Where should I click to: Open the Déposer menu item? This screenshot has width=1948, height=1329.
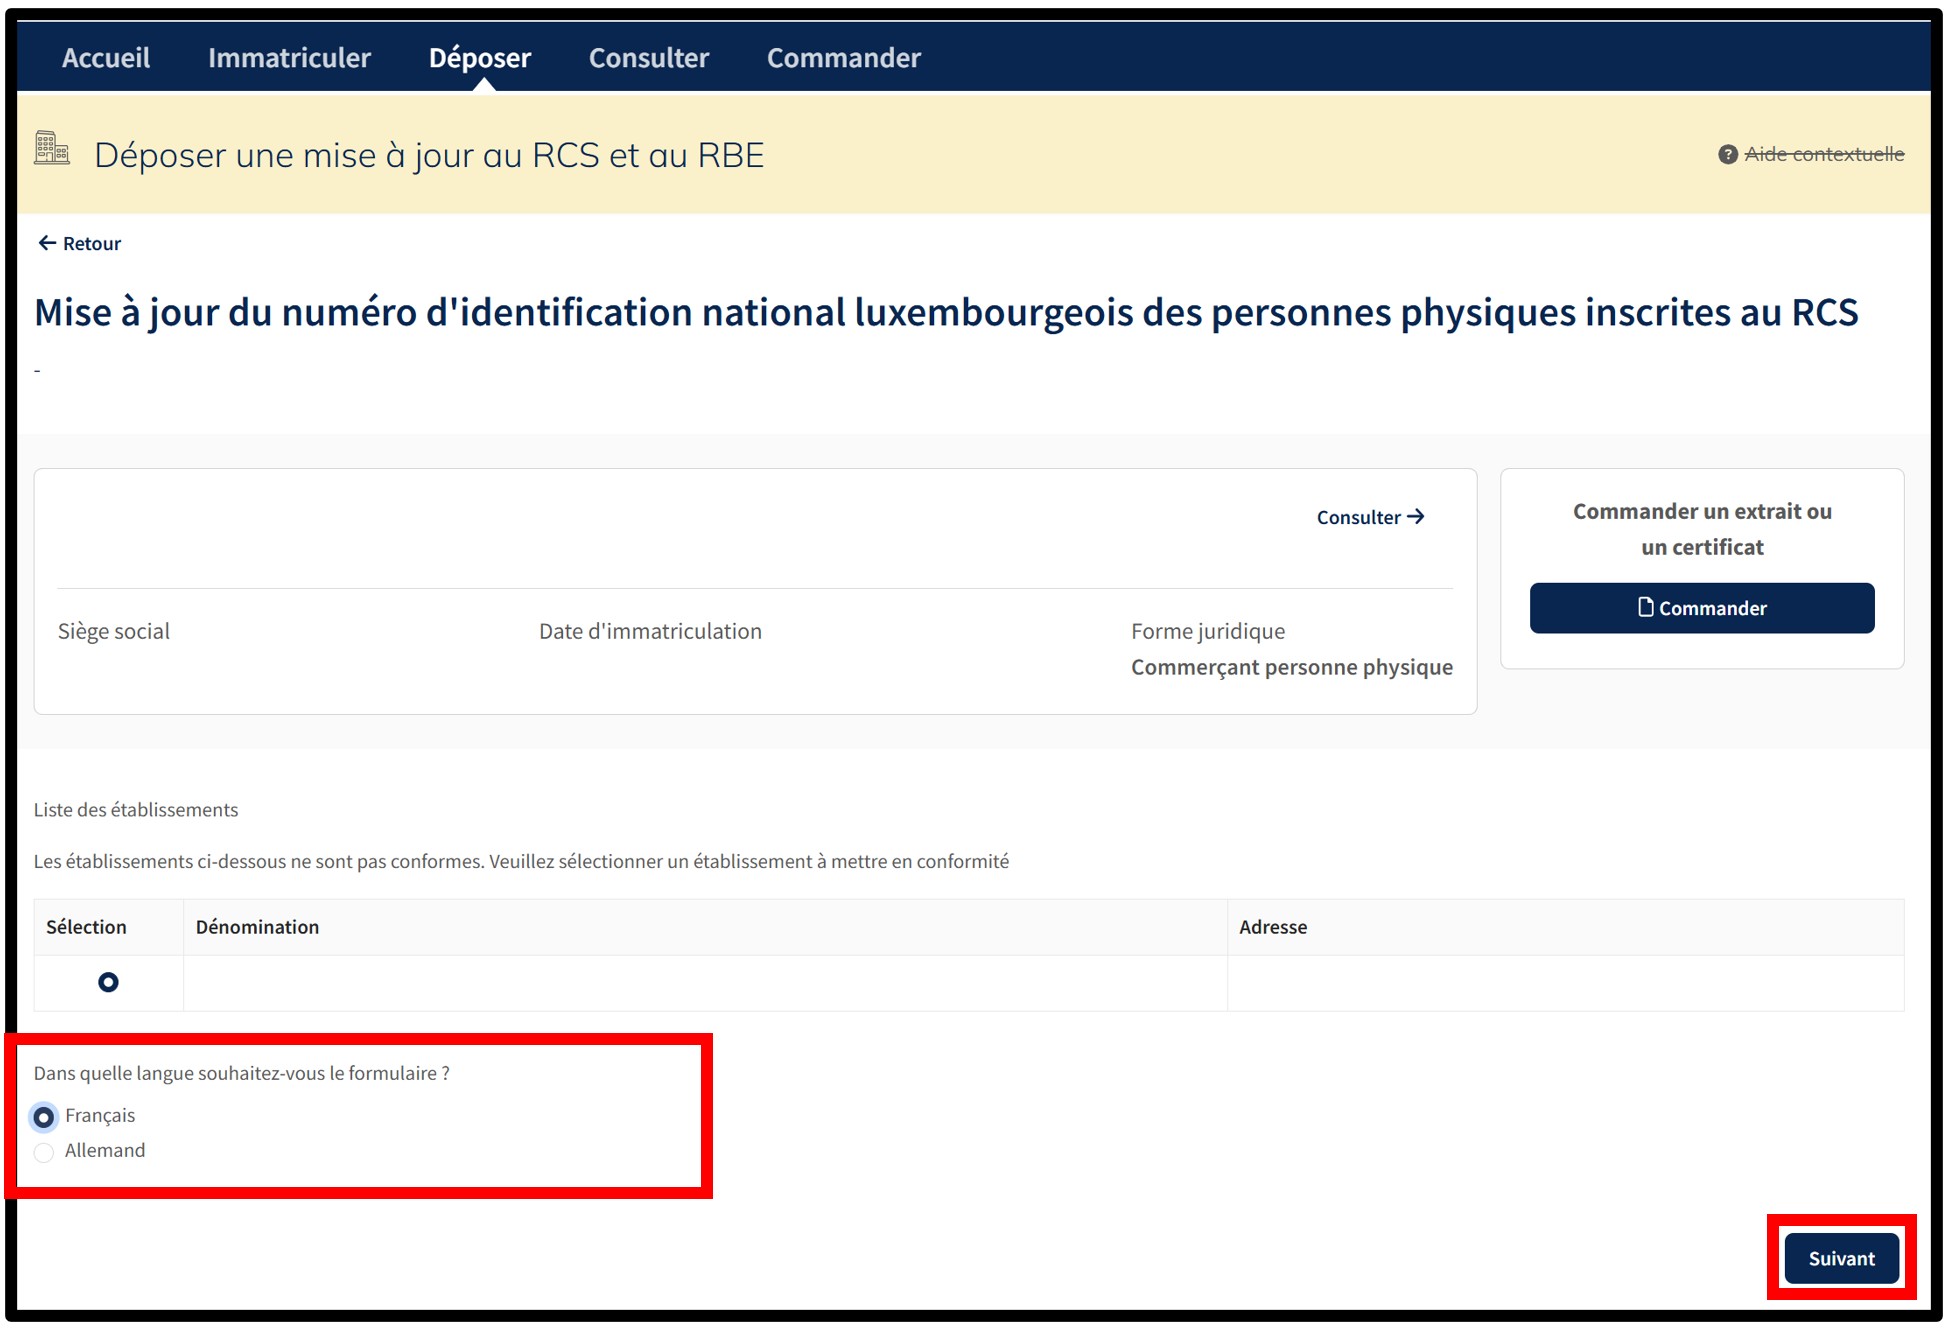[480, 58]
